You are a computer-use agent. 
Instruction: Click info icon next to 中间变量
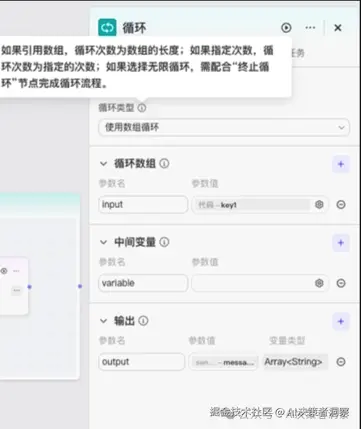(164, 242)
